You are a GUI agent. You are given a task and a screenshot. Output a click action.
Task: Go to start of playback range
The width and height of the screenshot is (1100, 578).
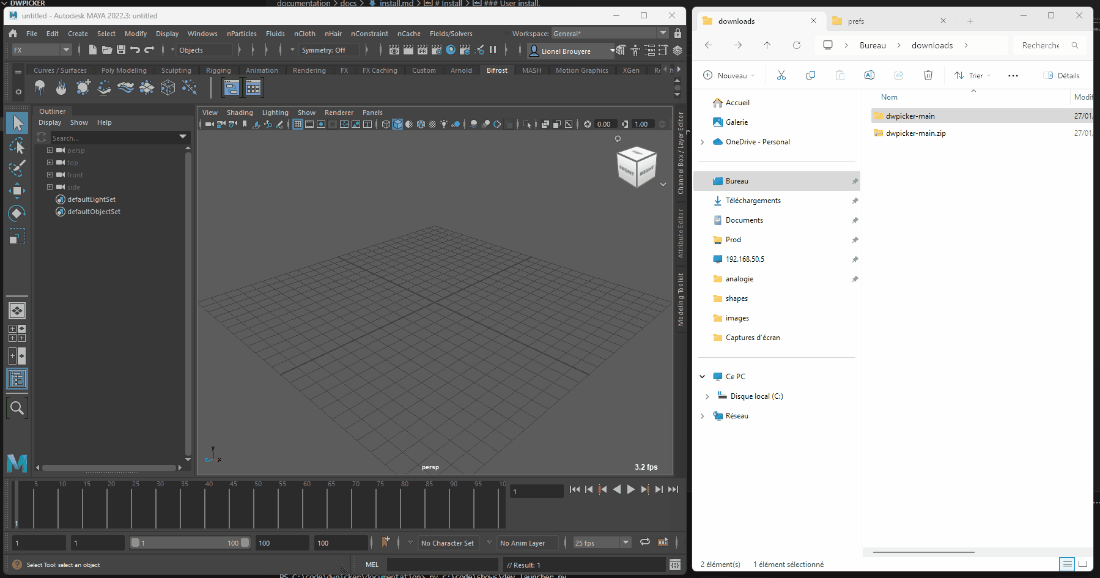[575, 490]
